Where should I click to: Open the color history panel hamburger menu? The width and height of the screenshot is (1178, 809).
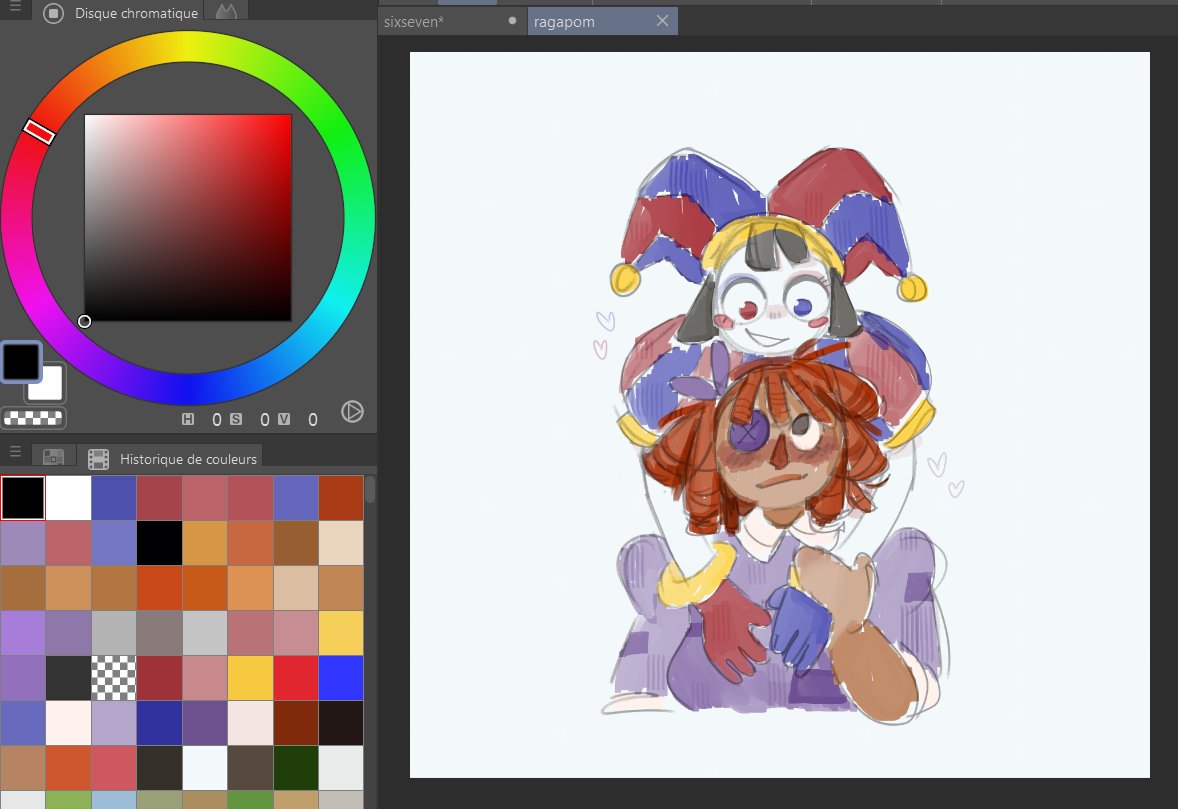click(x=15, y=451)
